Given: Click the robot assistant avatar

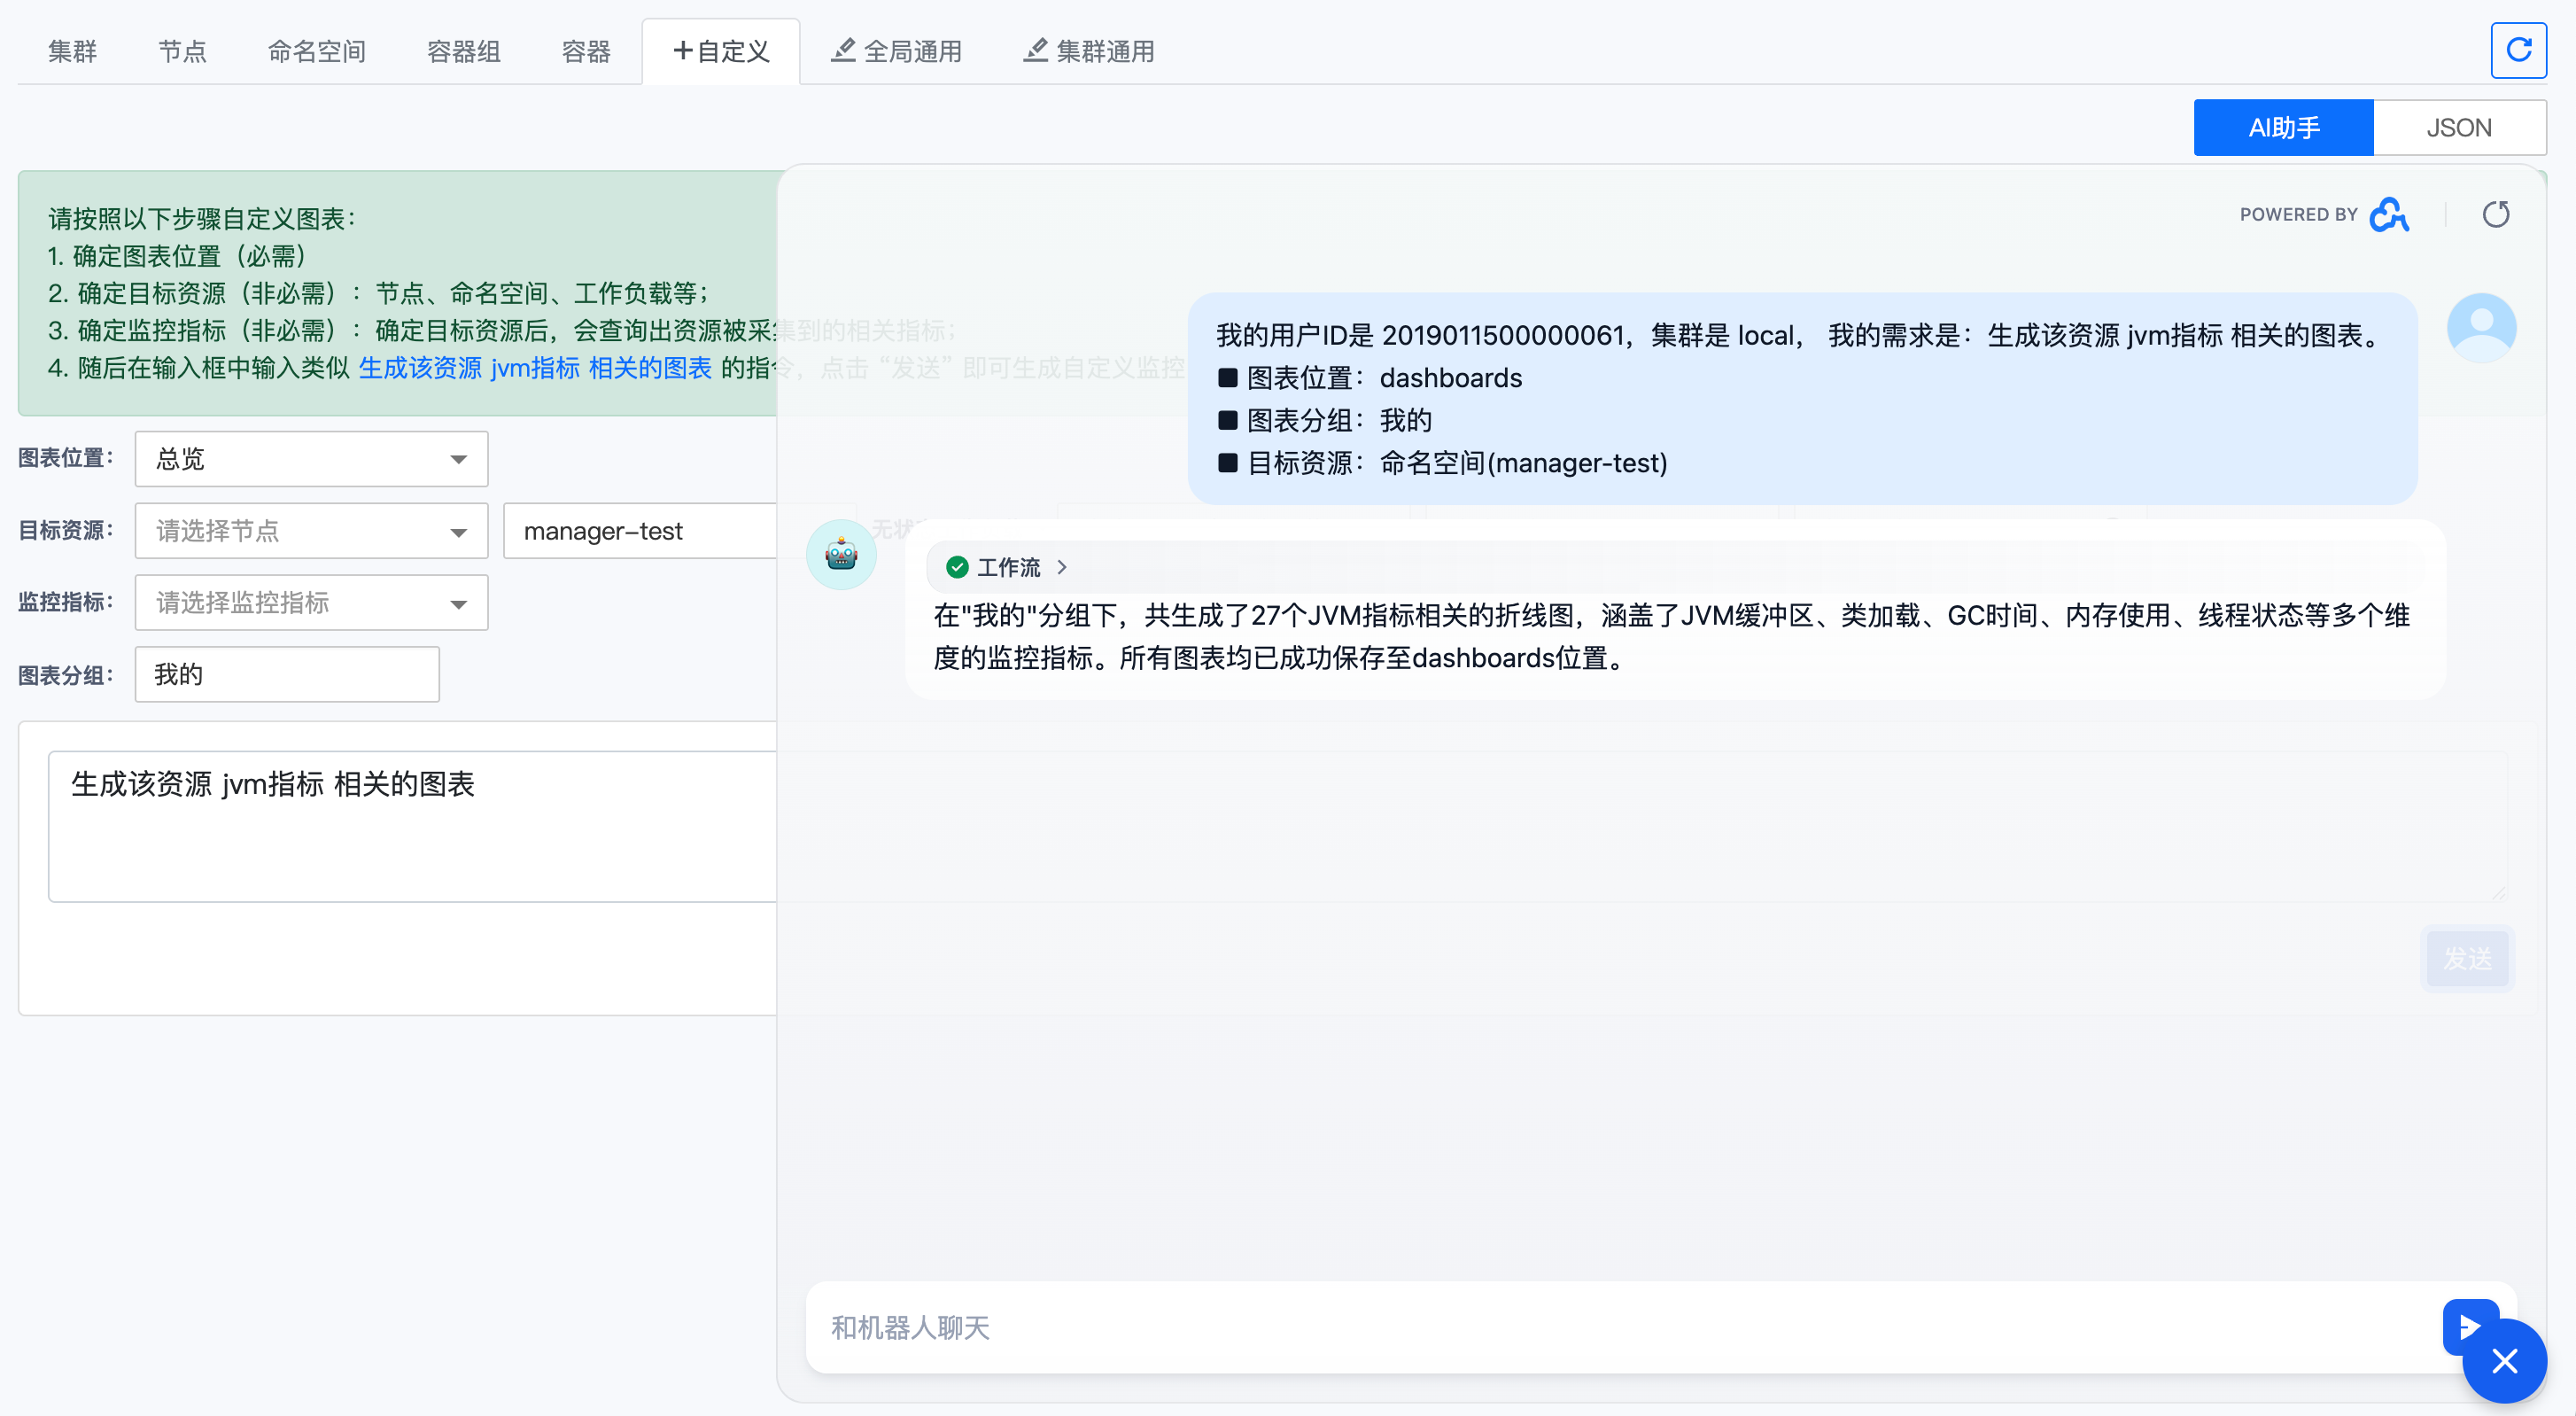Looking at the screenshot, I should point(841,553).
